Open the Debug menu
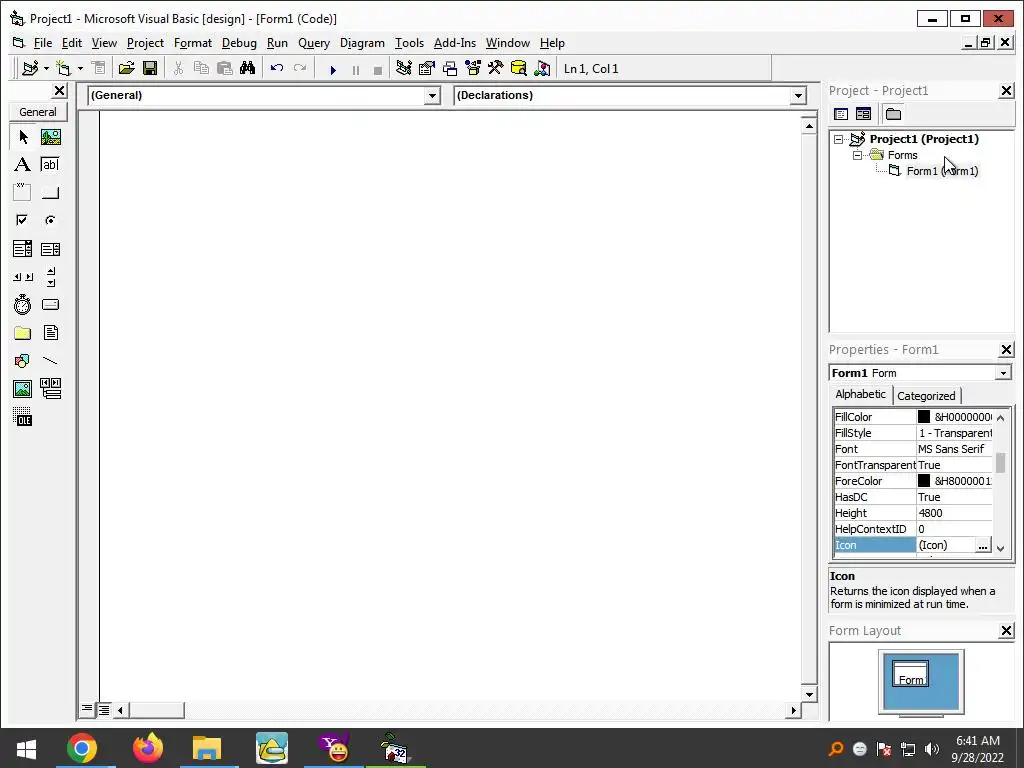This screenshot has height=768, width=1024. click(x=239, y=43)
